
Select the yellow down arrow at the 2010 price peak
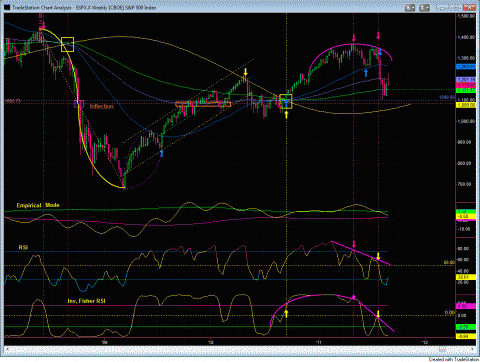[245, 71]
